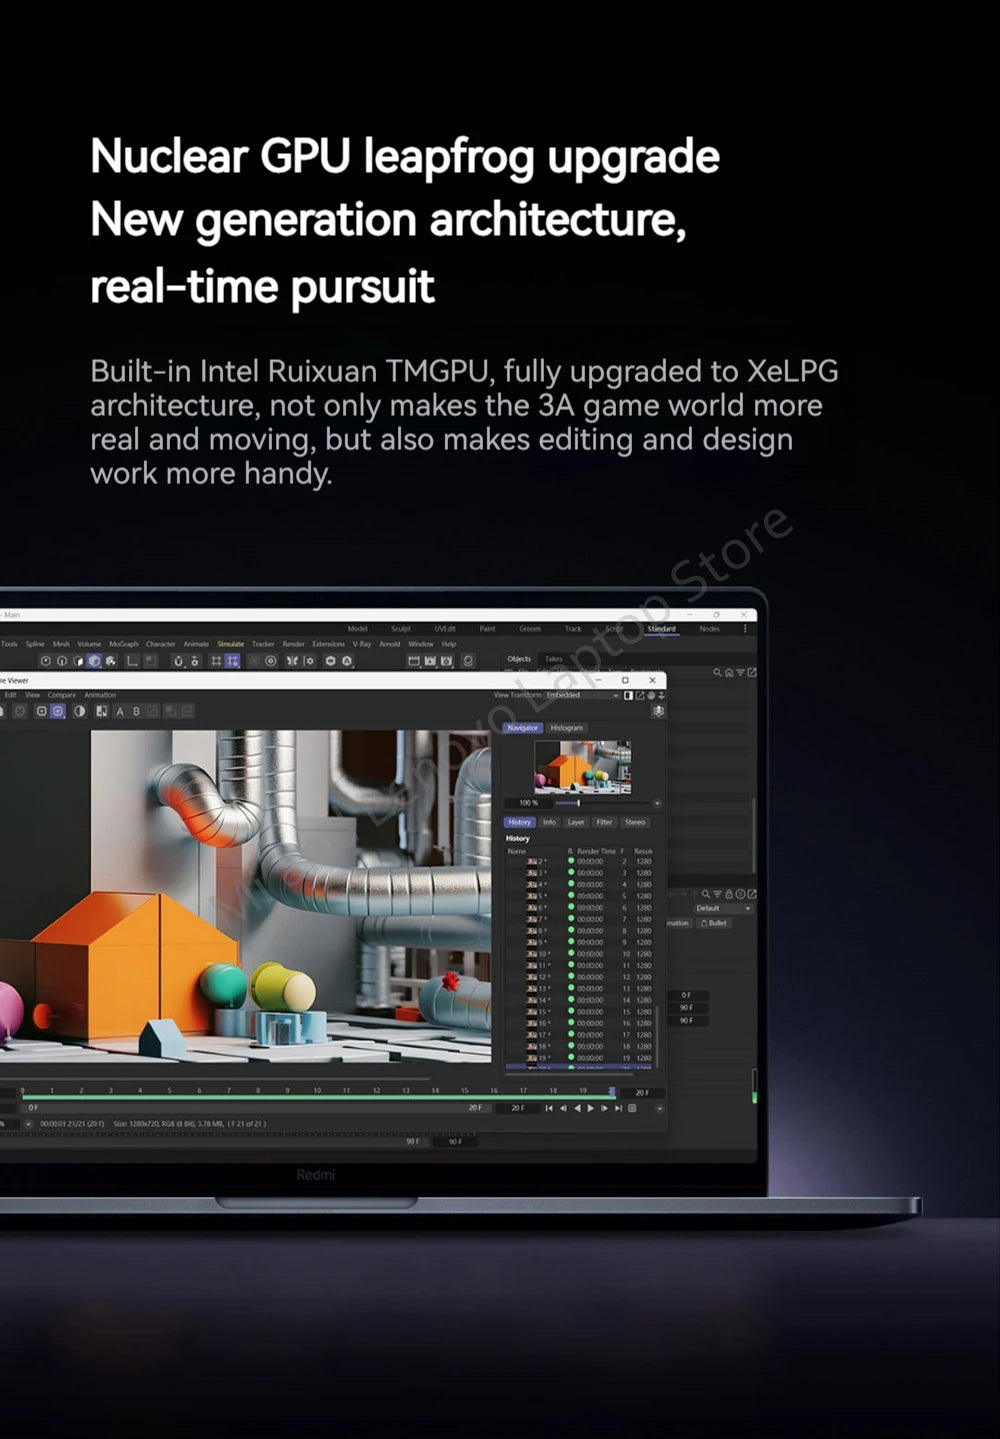1000x1439 pixels.
Task: Toggle the highlighted cube mode button in toolbar
Action: [94, 661]
